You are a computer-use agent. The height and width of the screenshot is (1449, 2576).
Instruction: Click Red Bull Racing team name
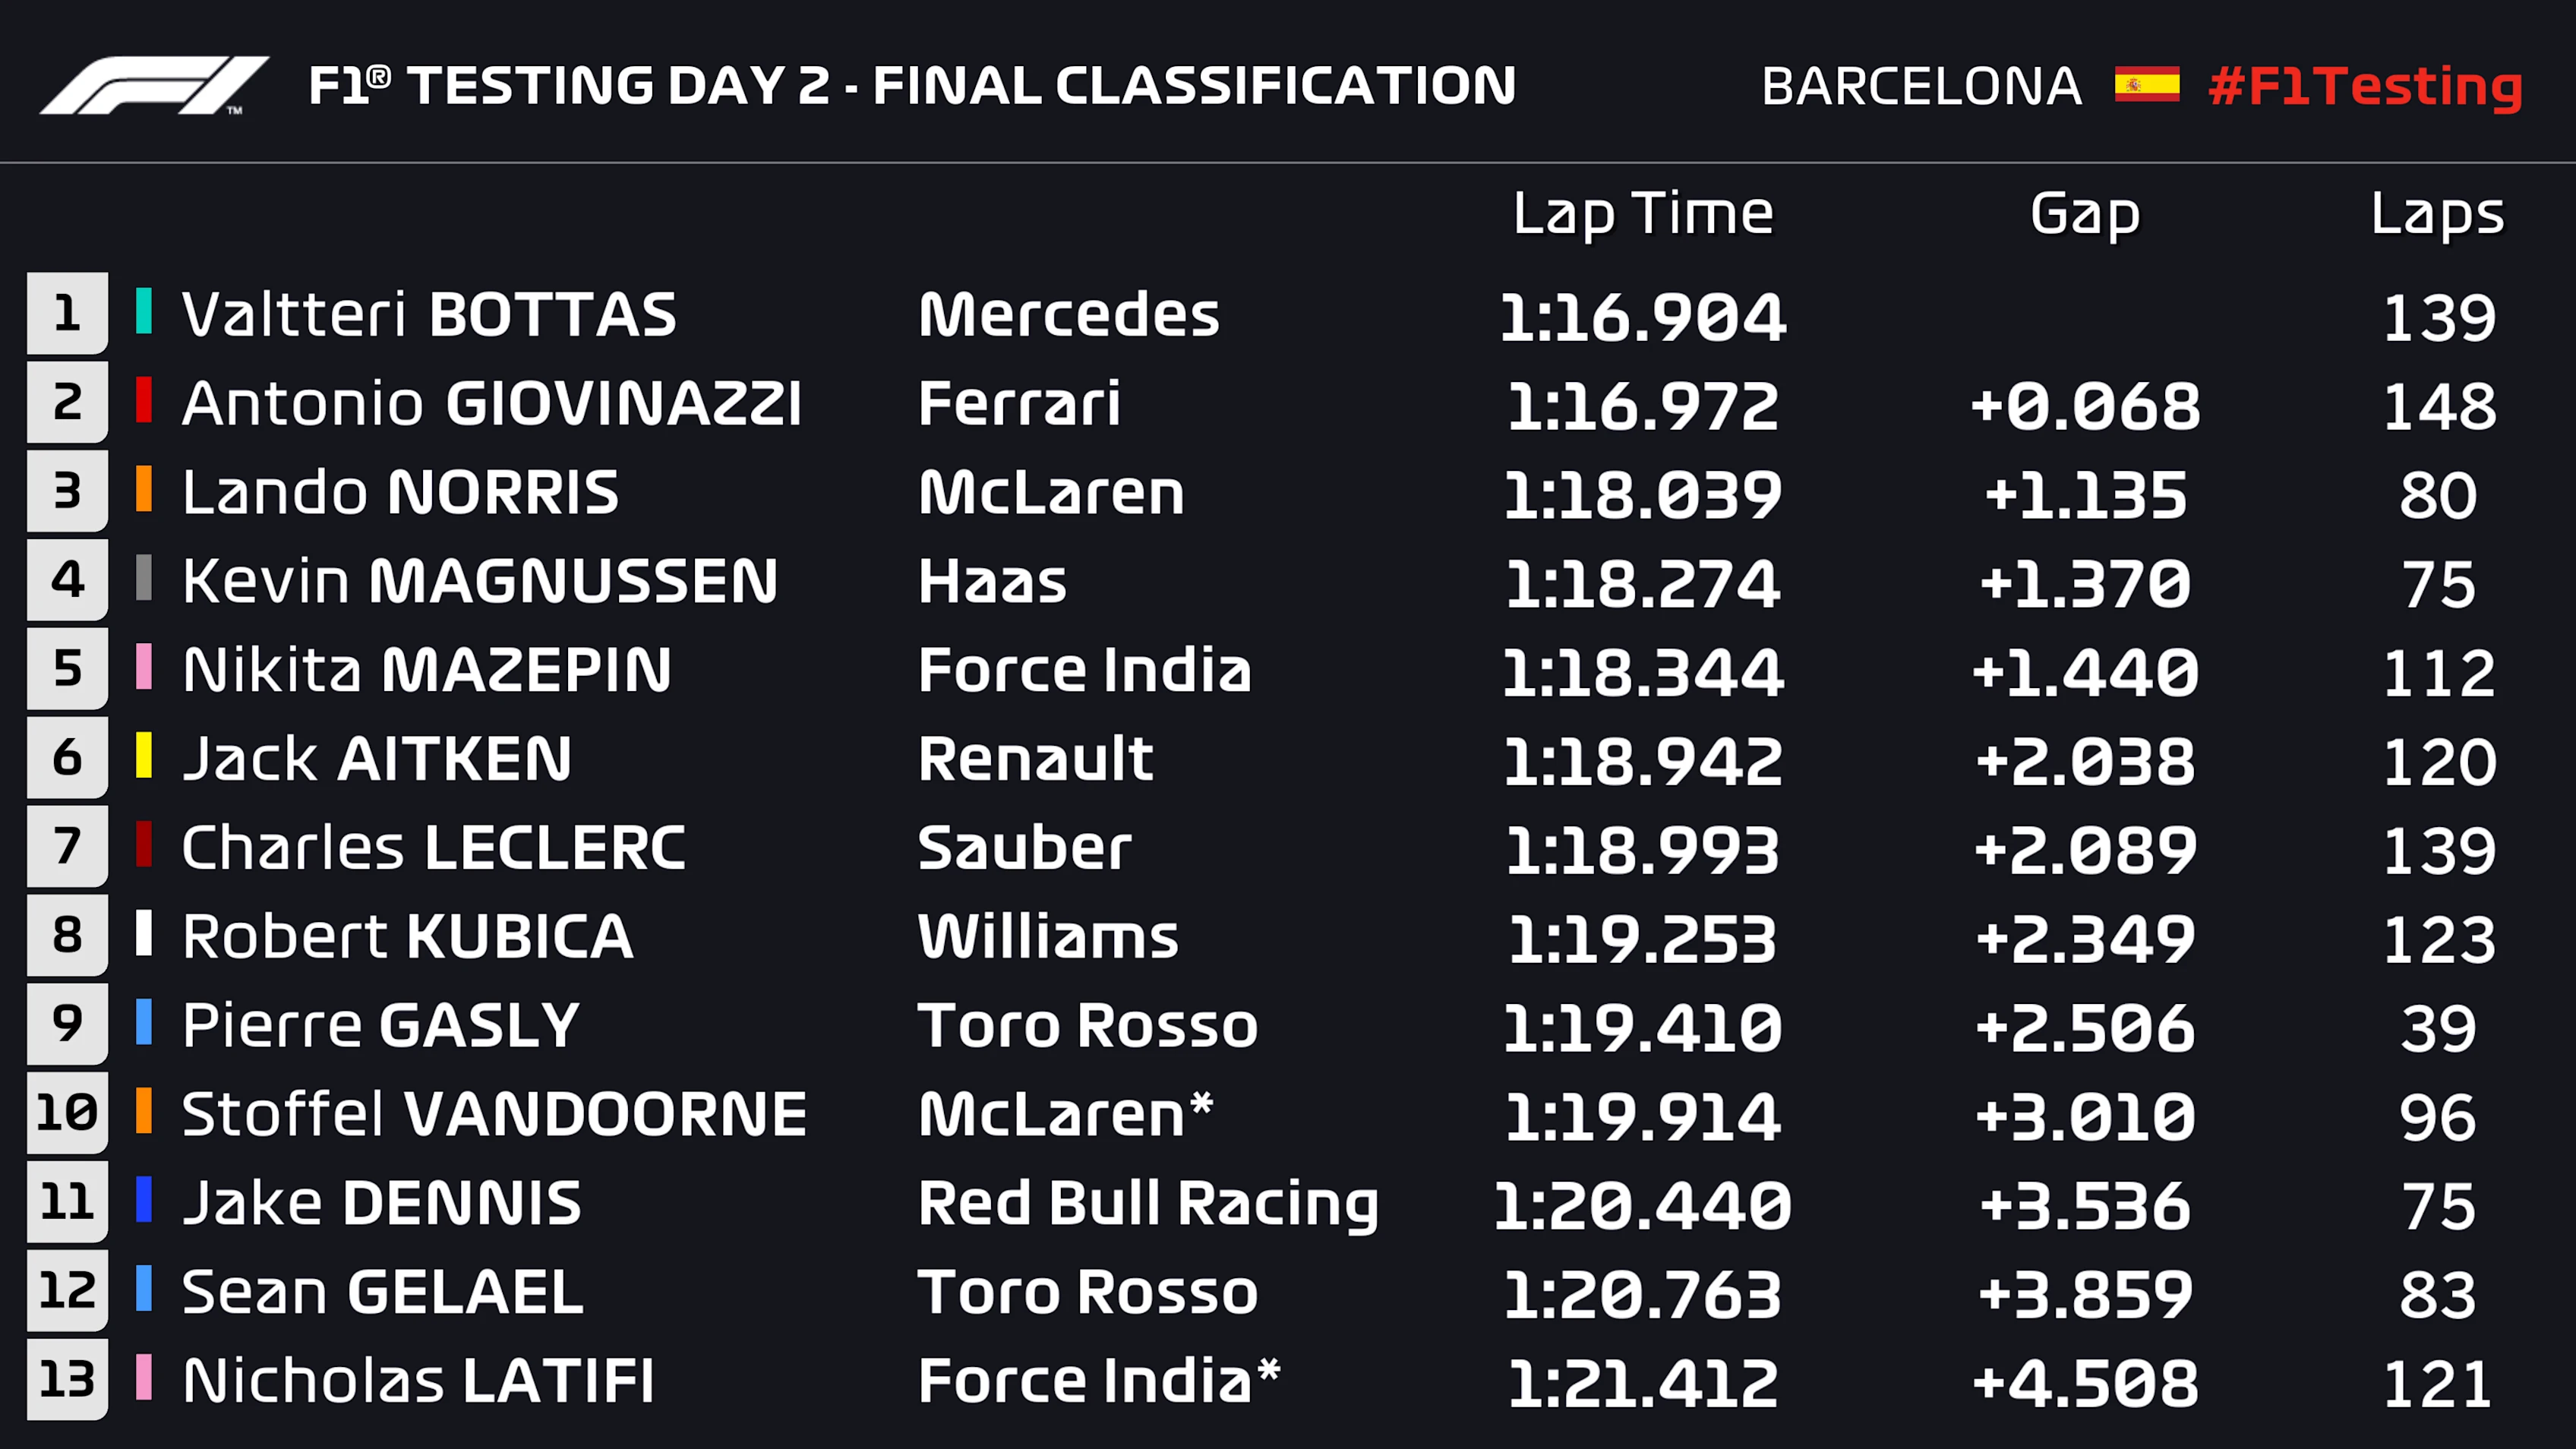point(1148,1203)
